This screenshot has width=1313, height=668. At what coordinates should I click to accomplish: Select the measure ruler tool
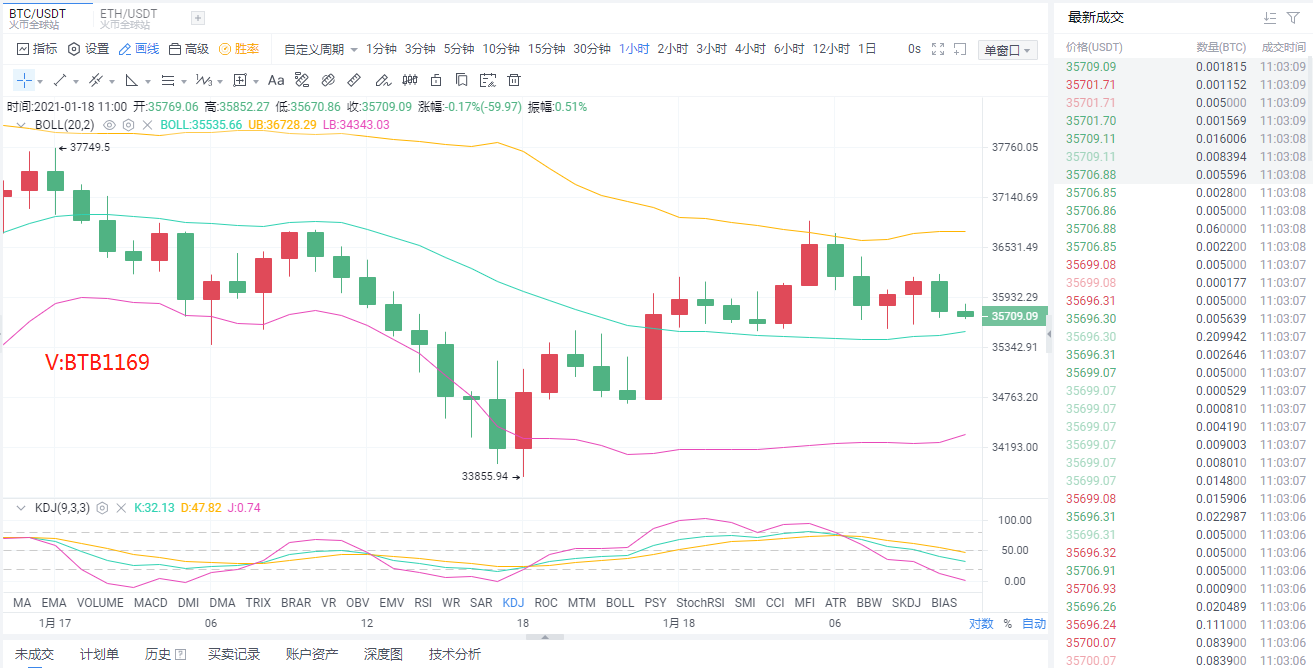(353, 80)
